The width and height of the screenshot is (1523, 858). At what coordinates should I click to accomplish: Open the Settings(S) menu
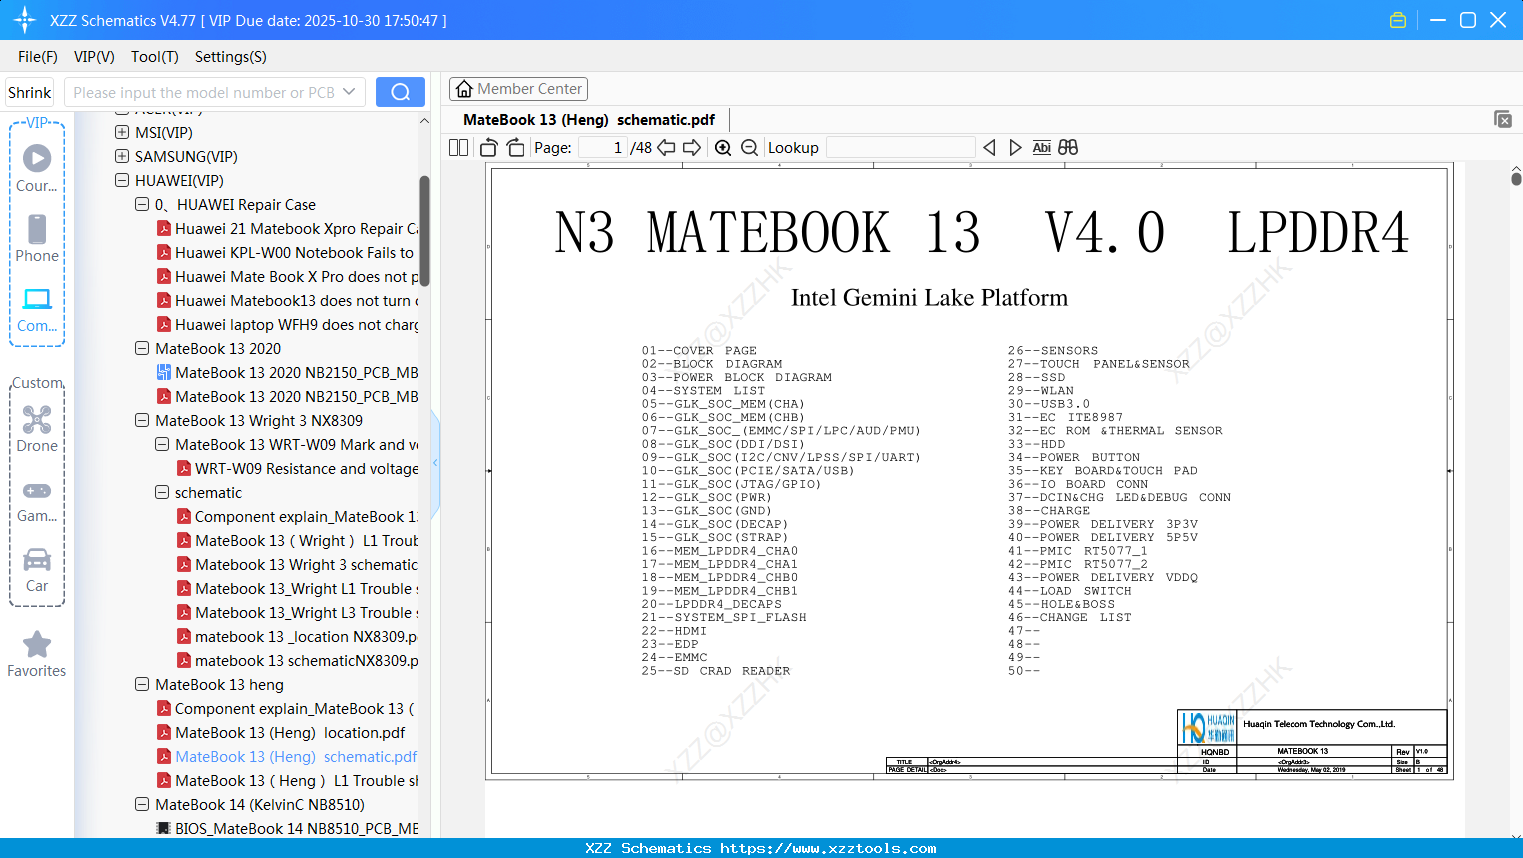pos(230,57)
